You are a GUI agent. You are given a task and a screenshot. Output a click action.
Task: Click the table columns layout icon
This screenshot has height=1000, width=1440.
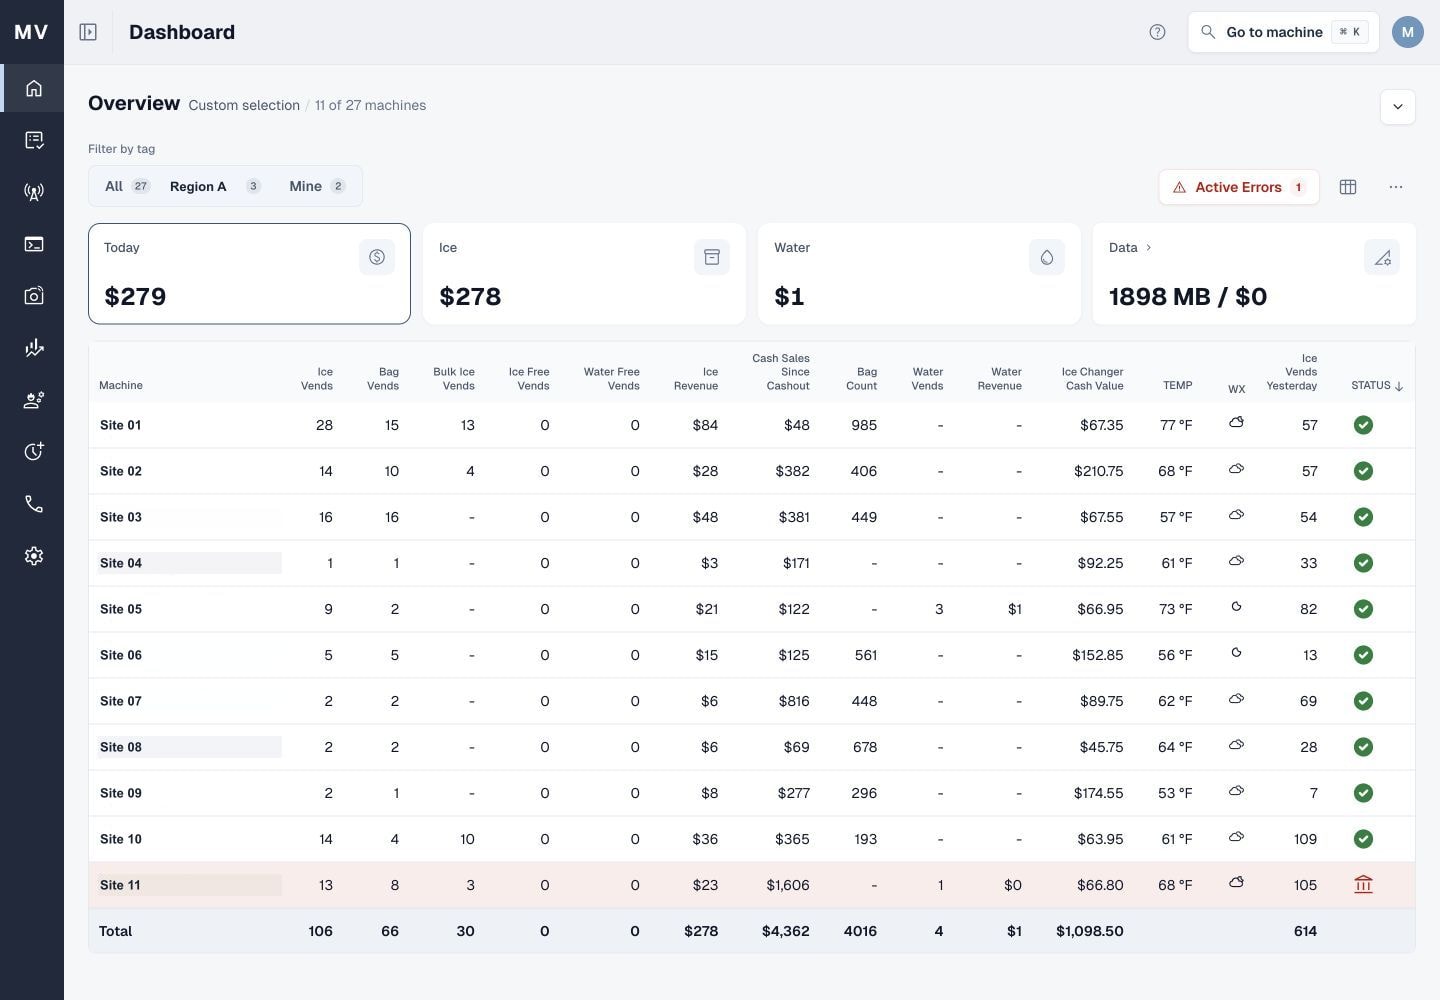[1348, 187]
